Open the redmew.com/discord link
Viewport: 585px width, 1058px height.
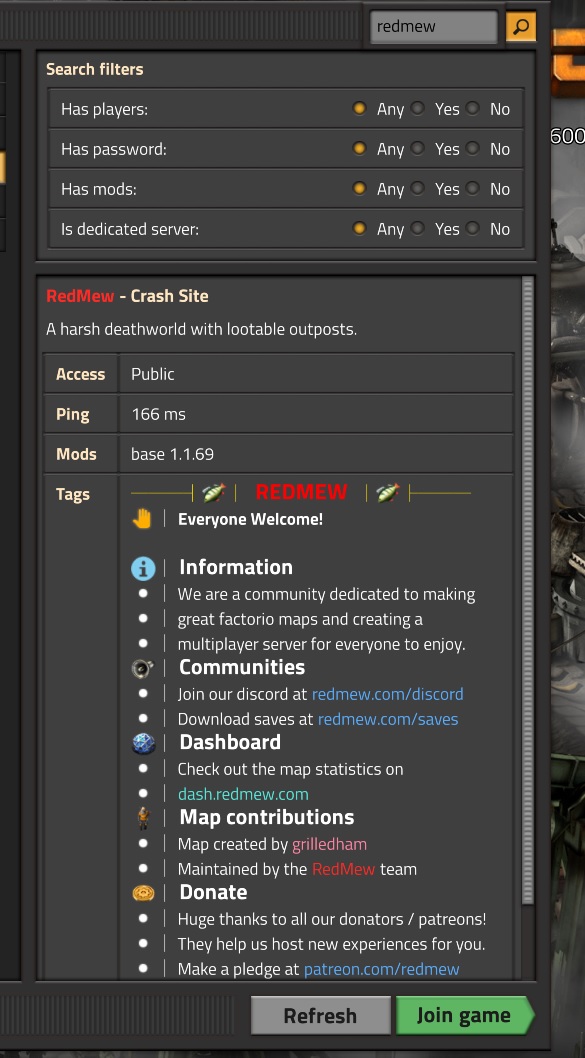387,694
